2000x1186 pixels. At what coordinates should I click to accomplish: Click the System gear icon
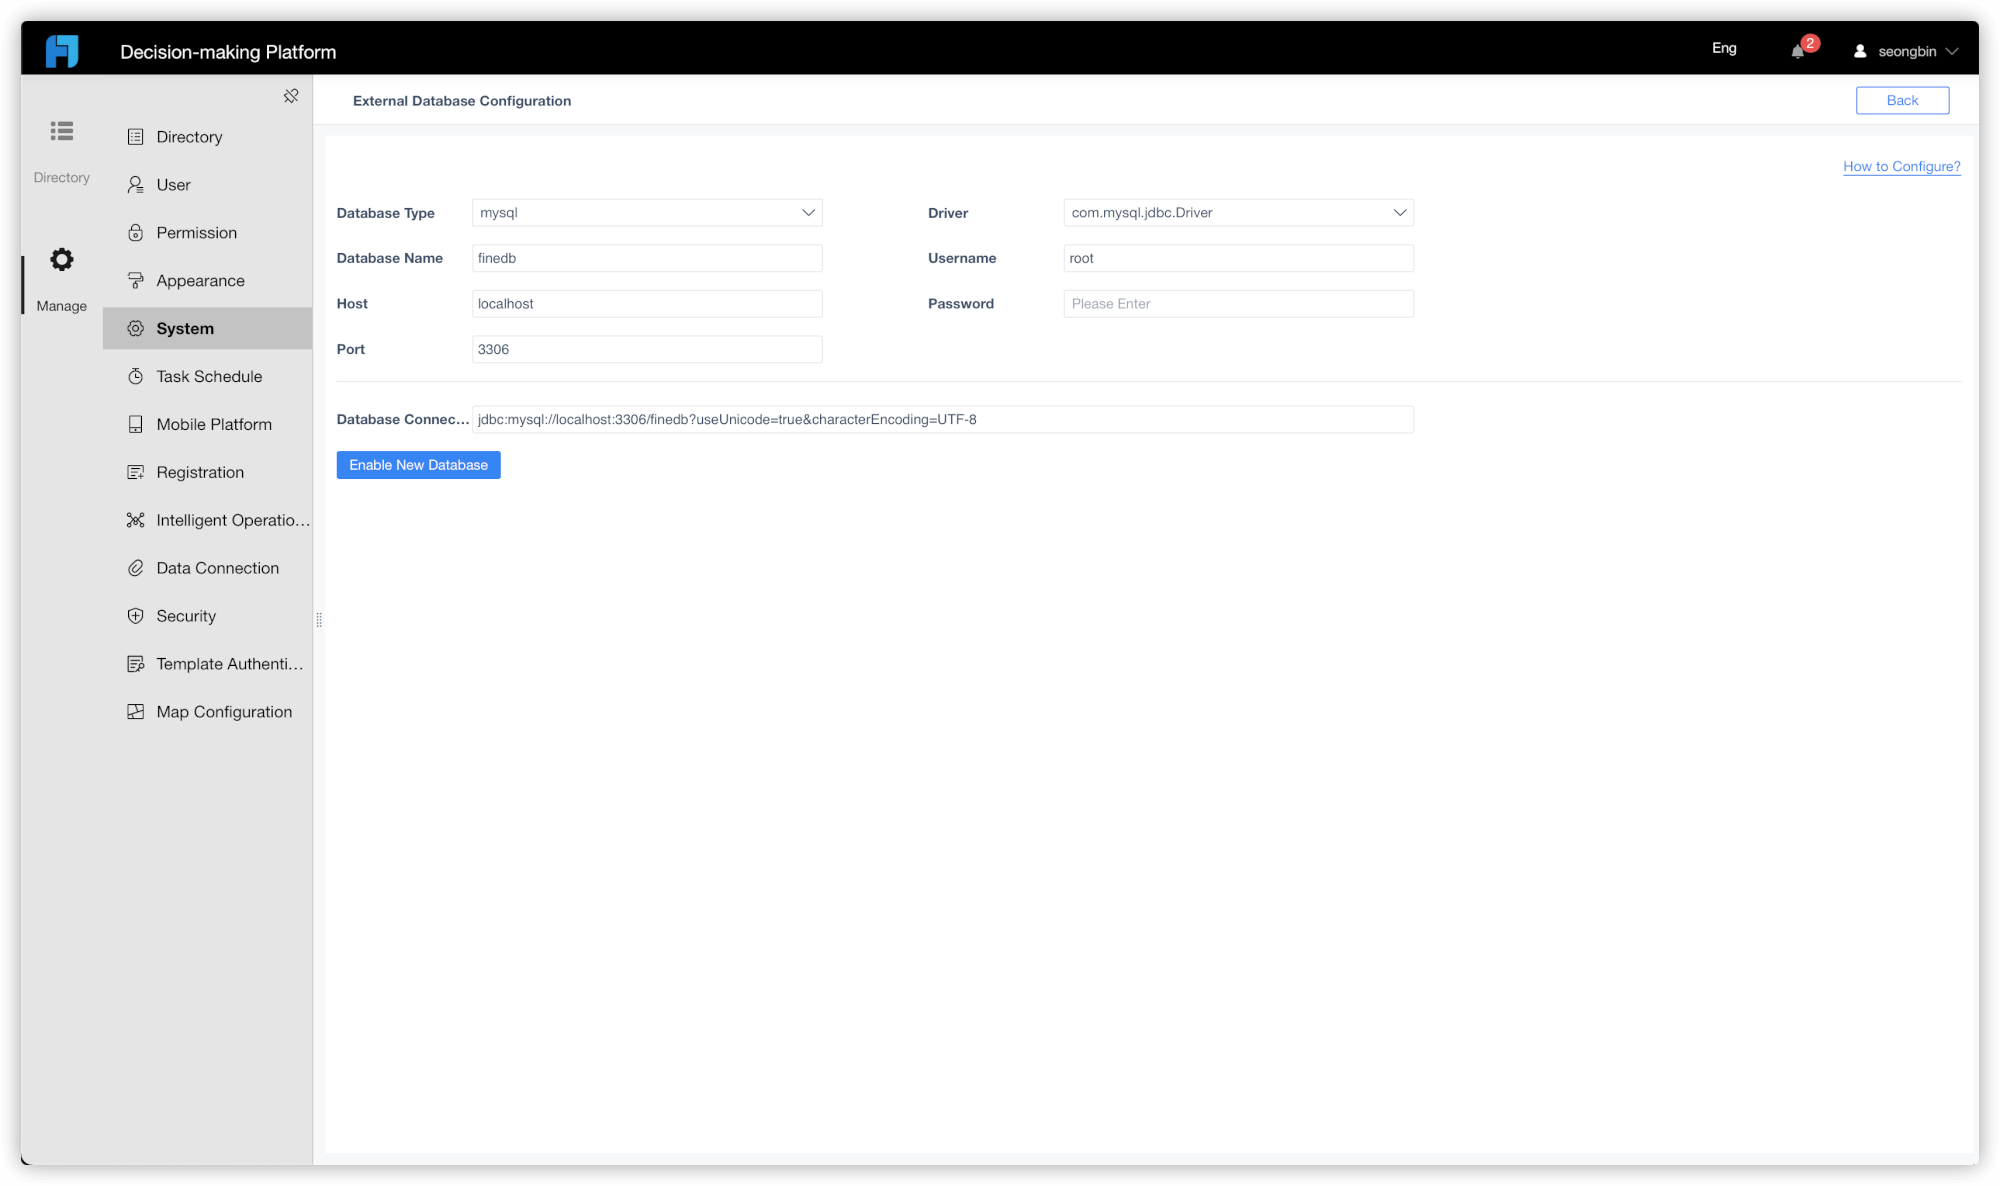pyautogui.click(x=136, y=328)
